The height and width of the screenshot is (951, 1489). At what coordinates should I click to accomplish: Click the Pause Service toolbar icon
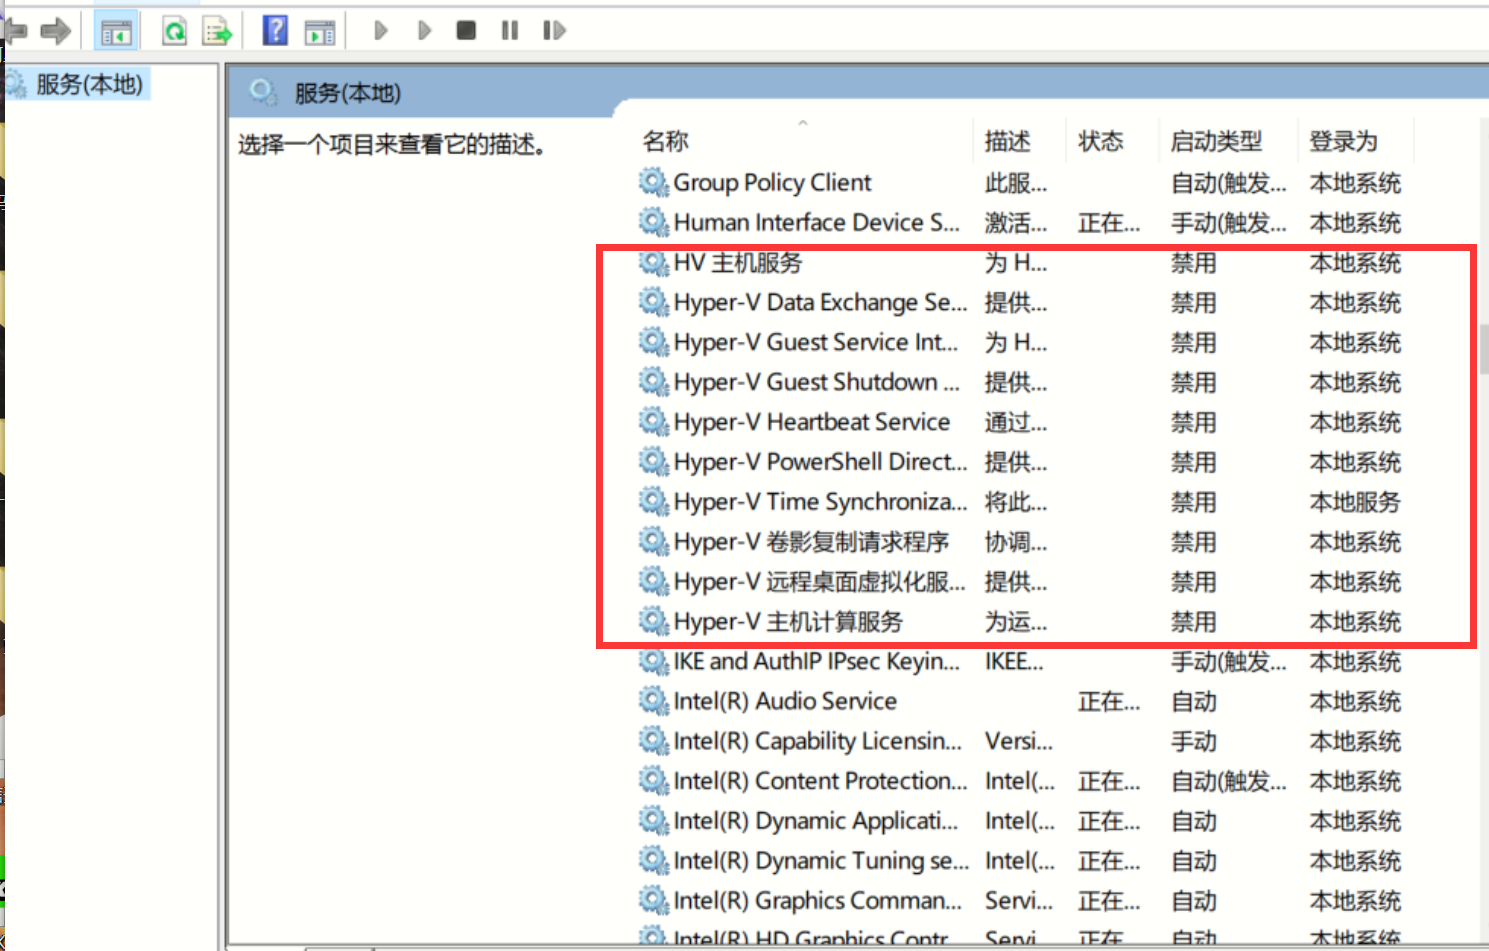click(x=510, y=31)
